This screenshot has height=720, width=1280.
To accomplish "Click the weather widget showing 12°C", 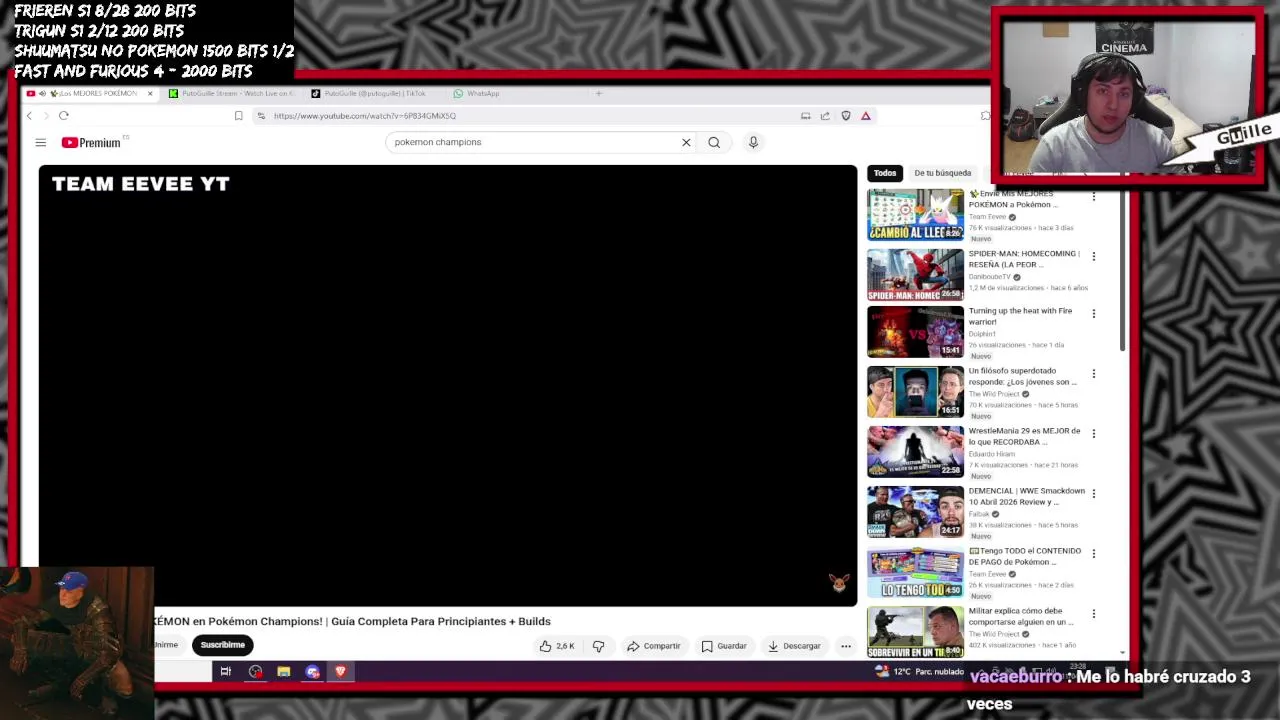I will click(x=919, y=672).
